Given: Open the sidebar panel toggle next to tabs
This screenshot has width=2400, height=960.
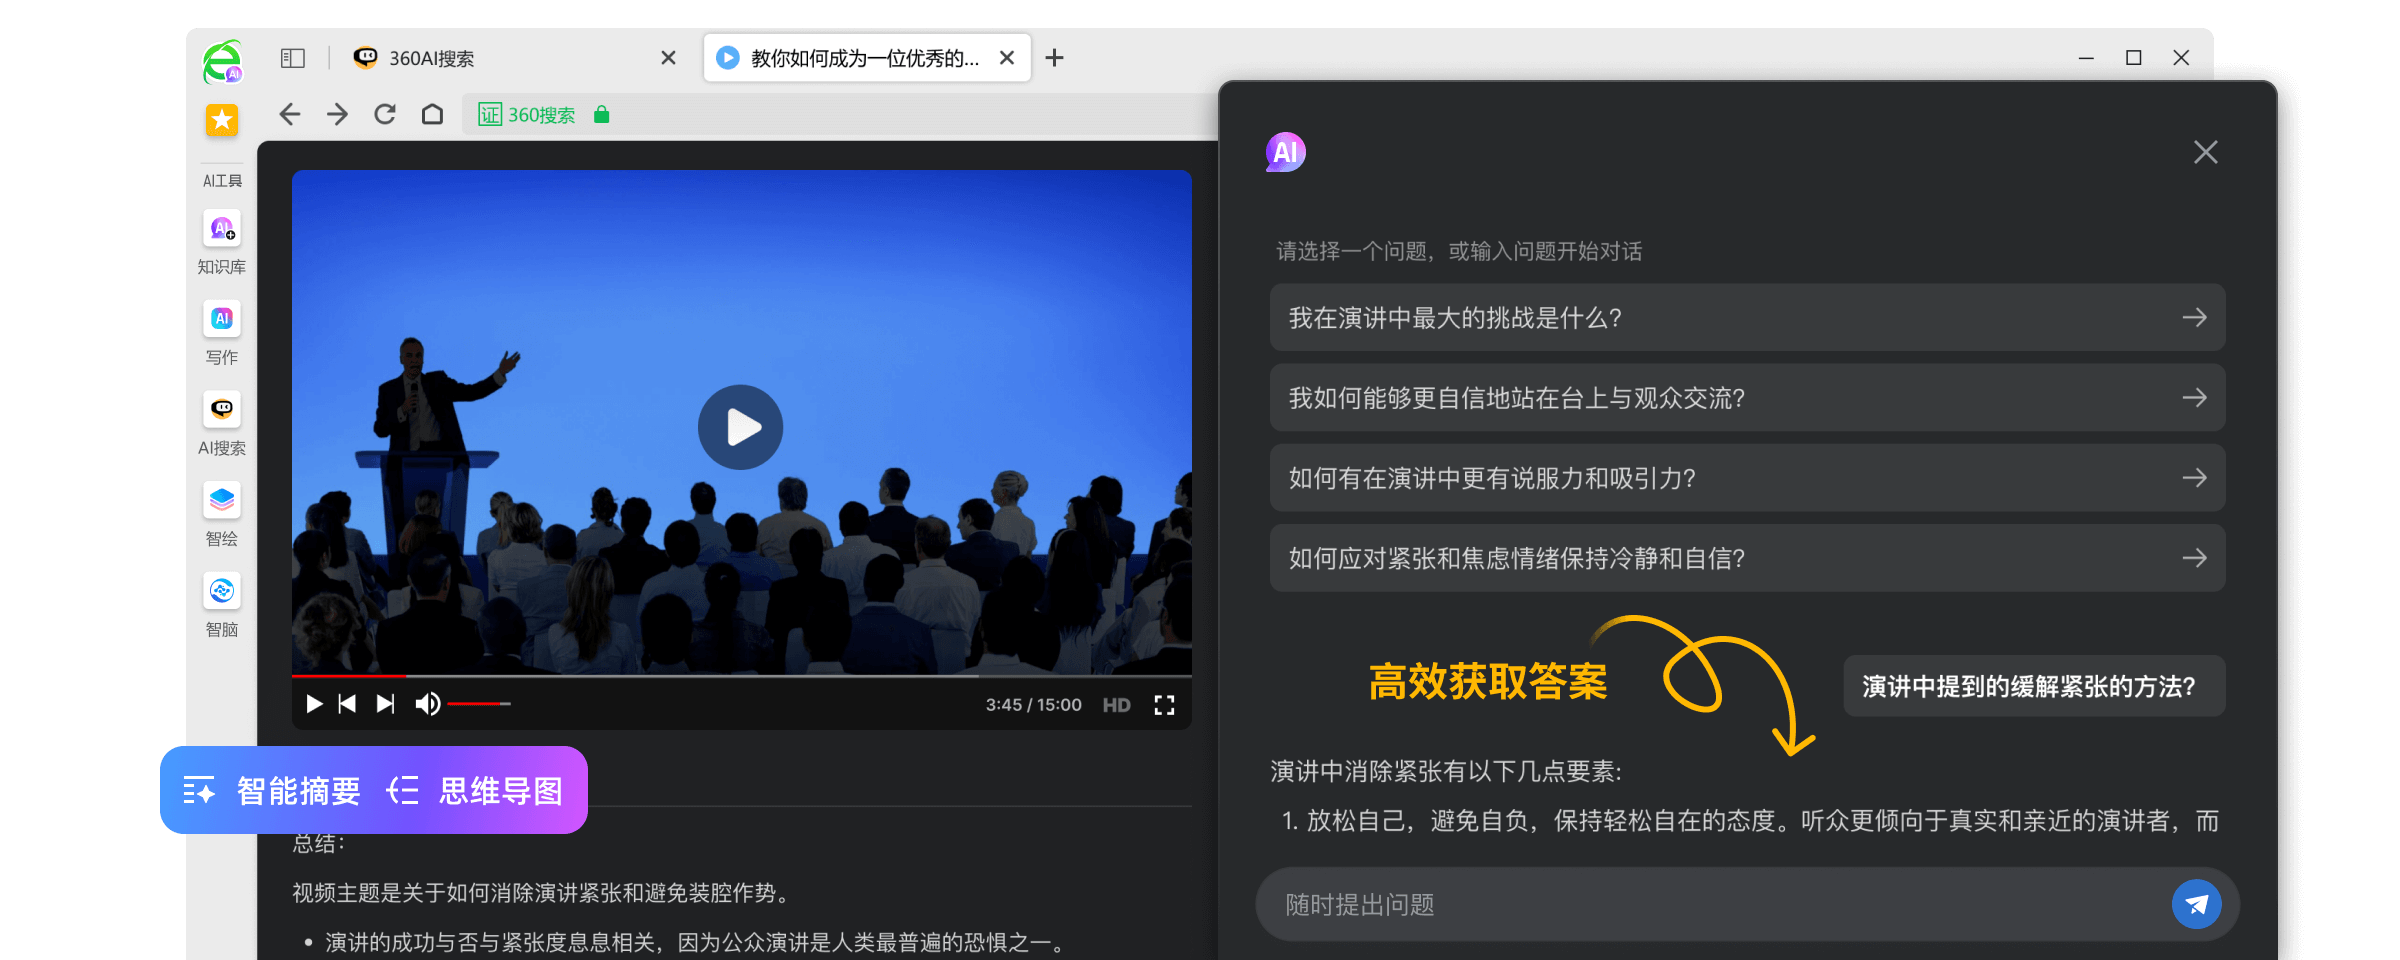Looking at the screenshot, I should (293, 58).
